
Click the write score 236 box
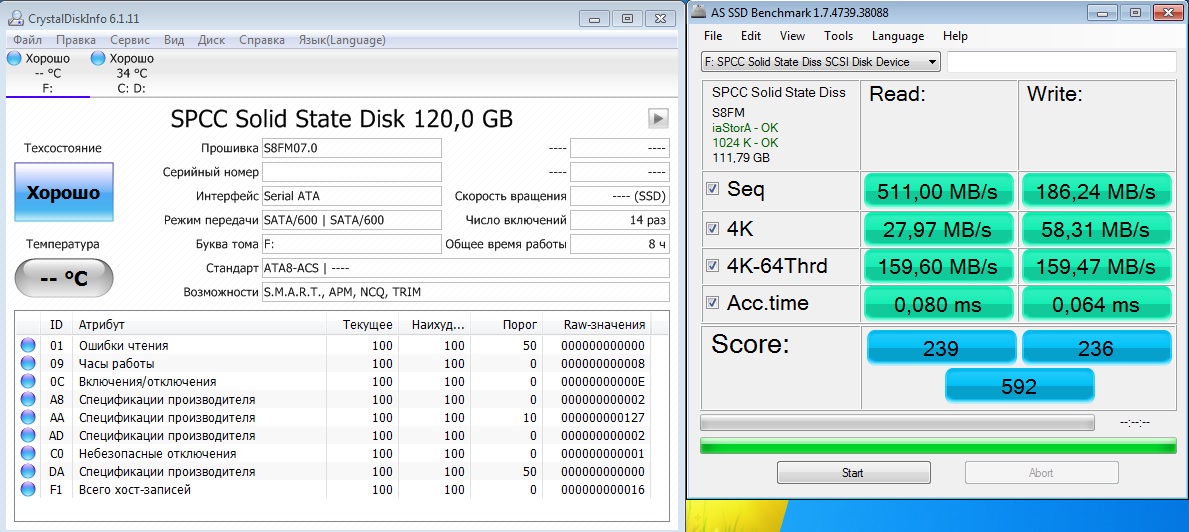[x=1096, y=348]
